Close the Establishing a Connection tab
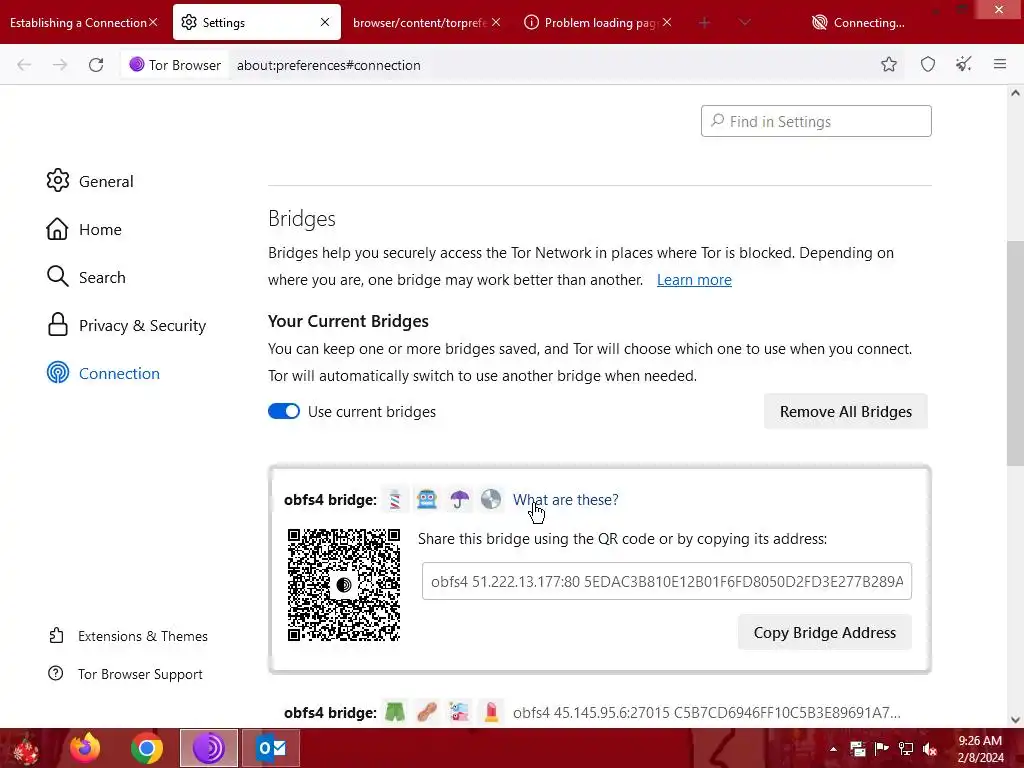The width and height of the screenshot is (1024, 768). (153, 22)
